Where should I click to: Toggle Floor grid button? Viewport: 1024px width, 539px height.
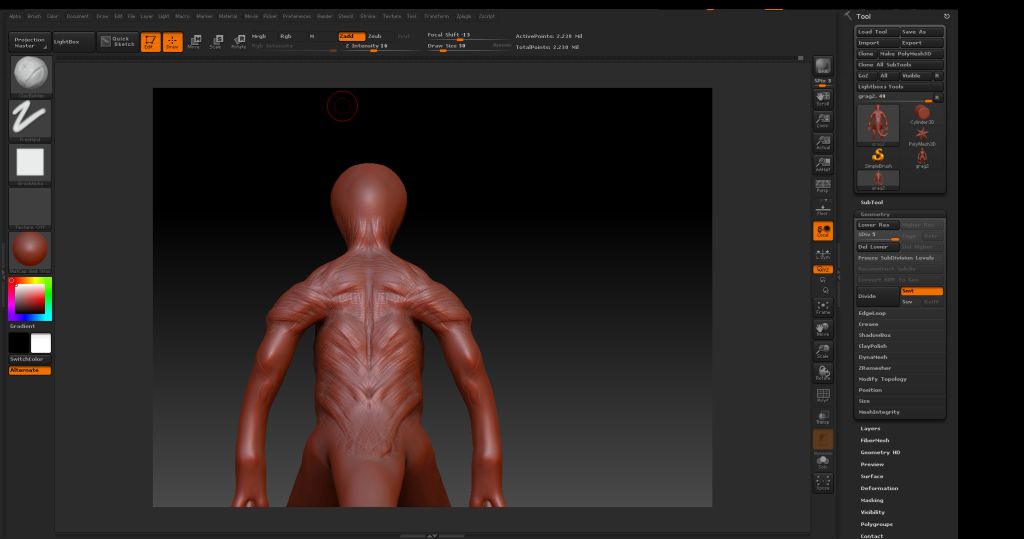(823, 208)
